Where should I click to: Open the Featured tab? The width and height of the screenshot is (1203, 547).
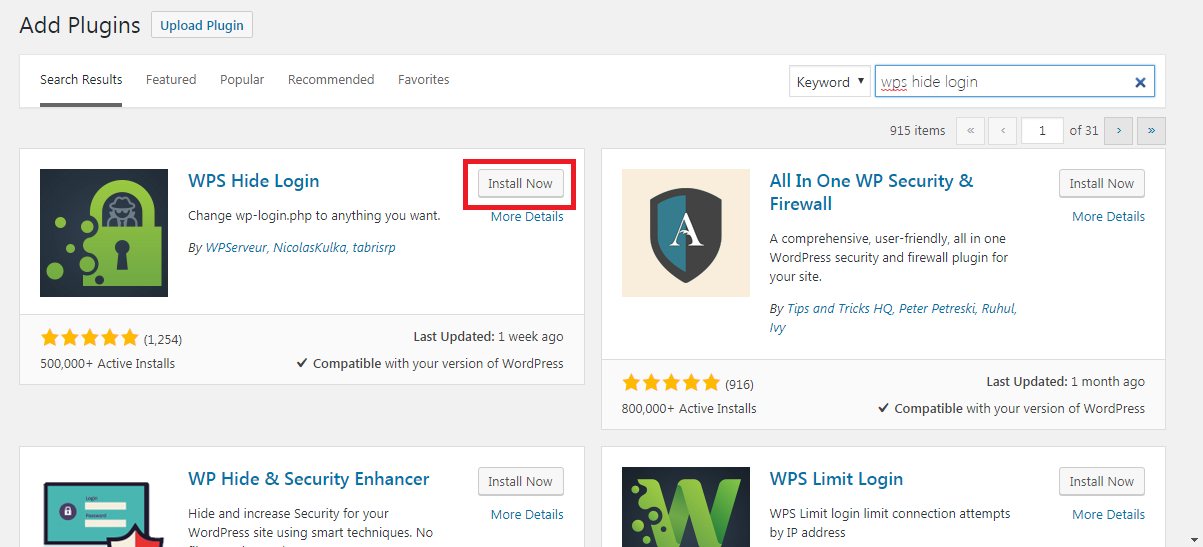pos(171,80)
